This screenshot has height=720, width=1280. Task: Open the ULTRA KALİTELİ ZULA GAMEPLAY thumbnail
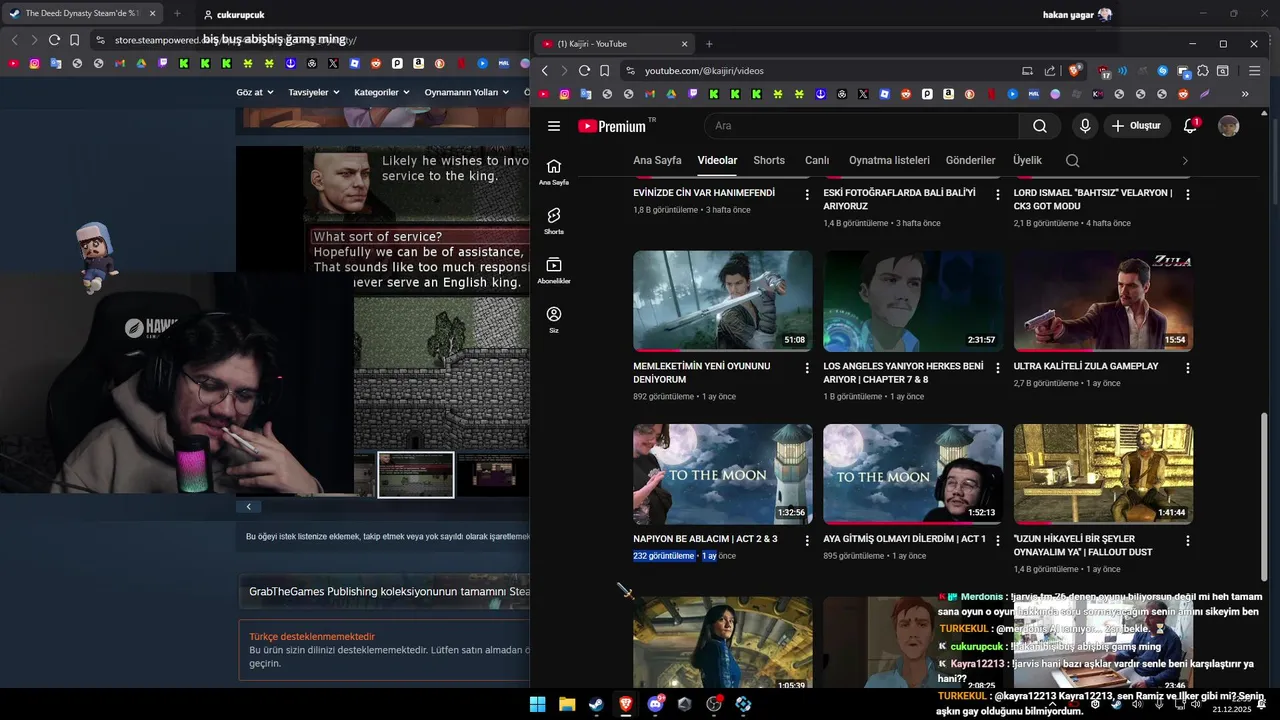(1103, 301)
